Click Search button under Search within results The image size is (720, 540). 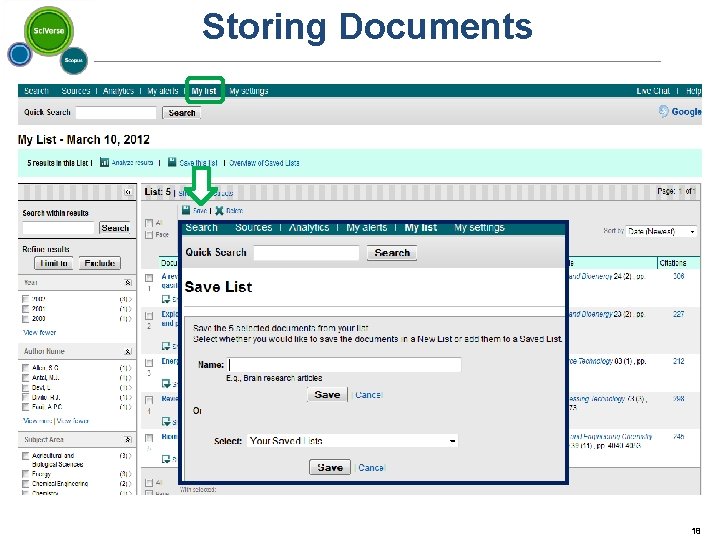tap(115, 228)
